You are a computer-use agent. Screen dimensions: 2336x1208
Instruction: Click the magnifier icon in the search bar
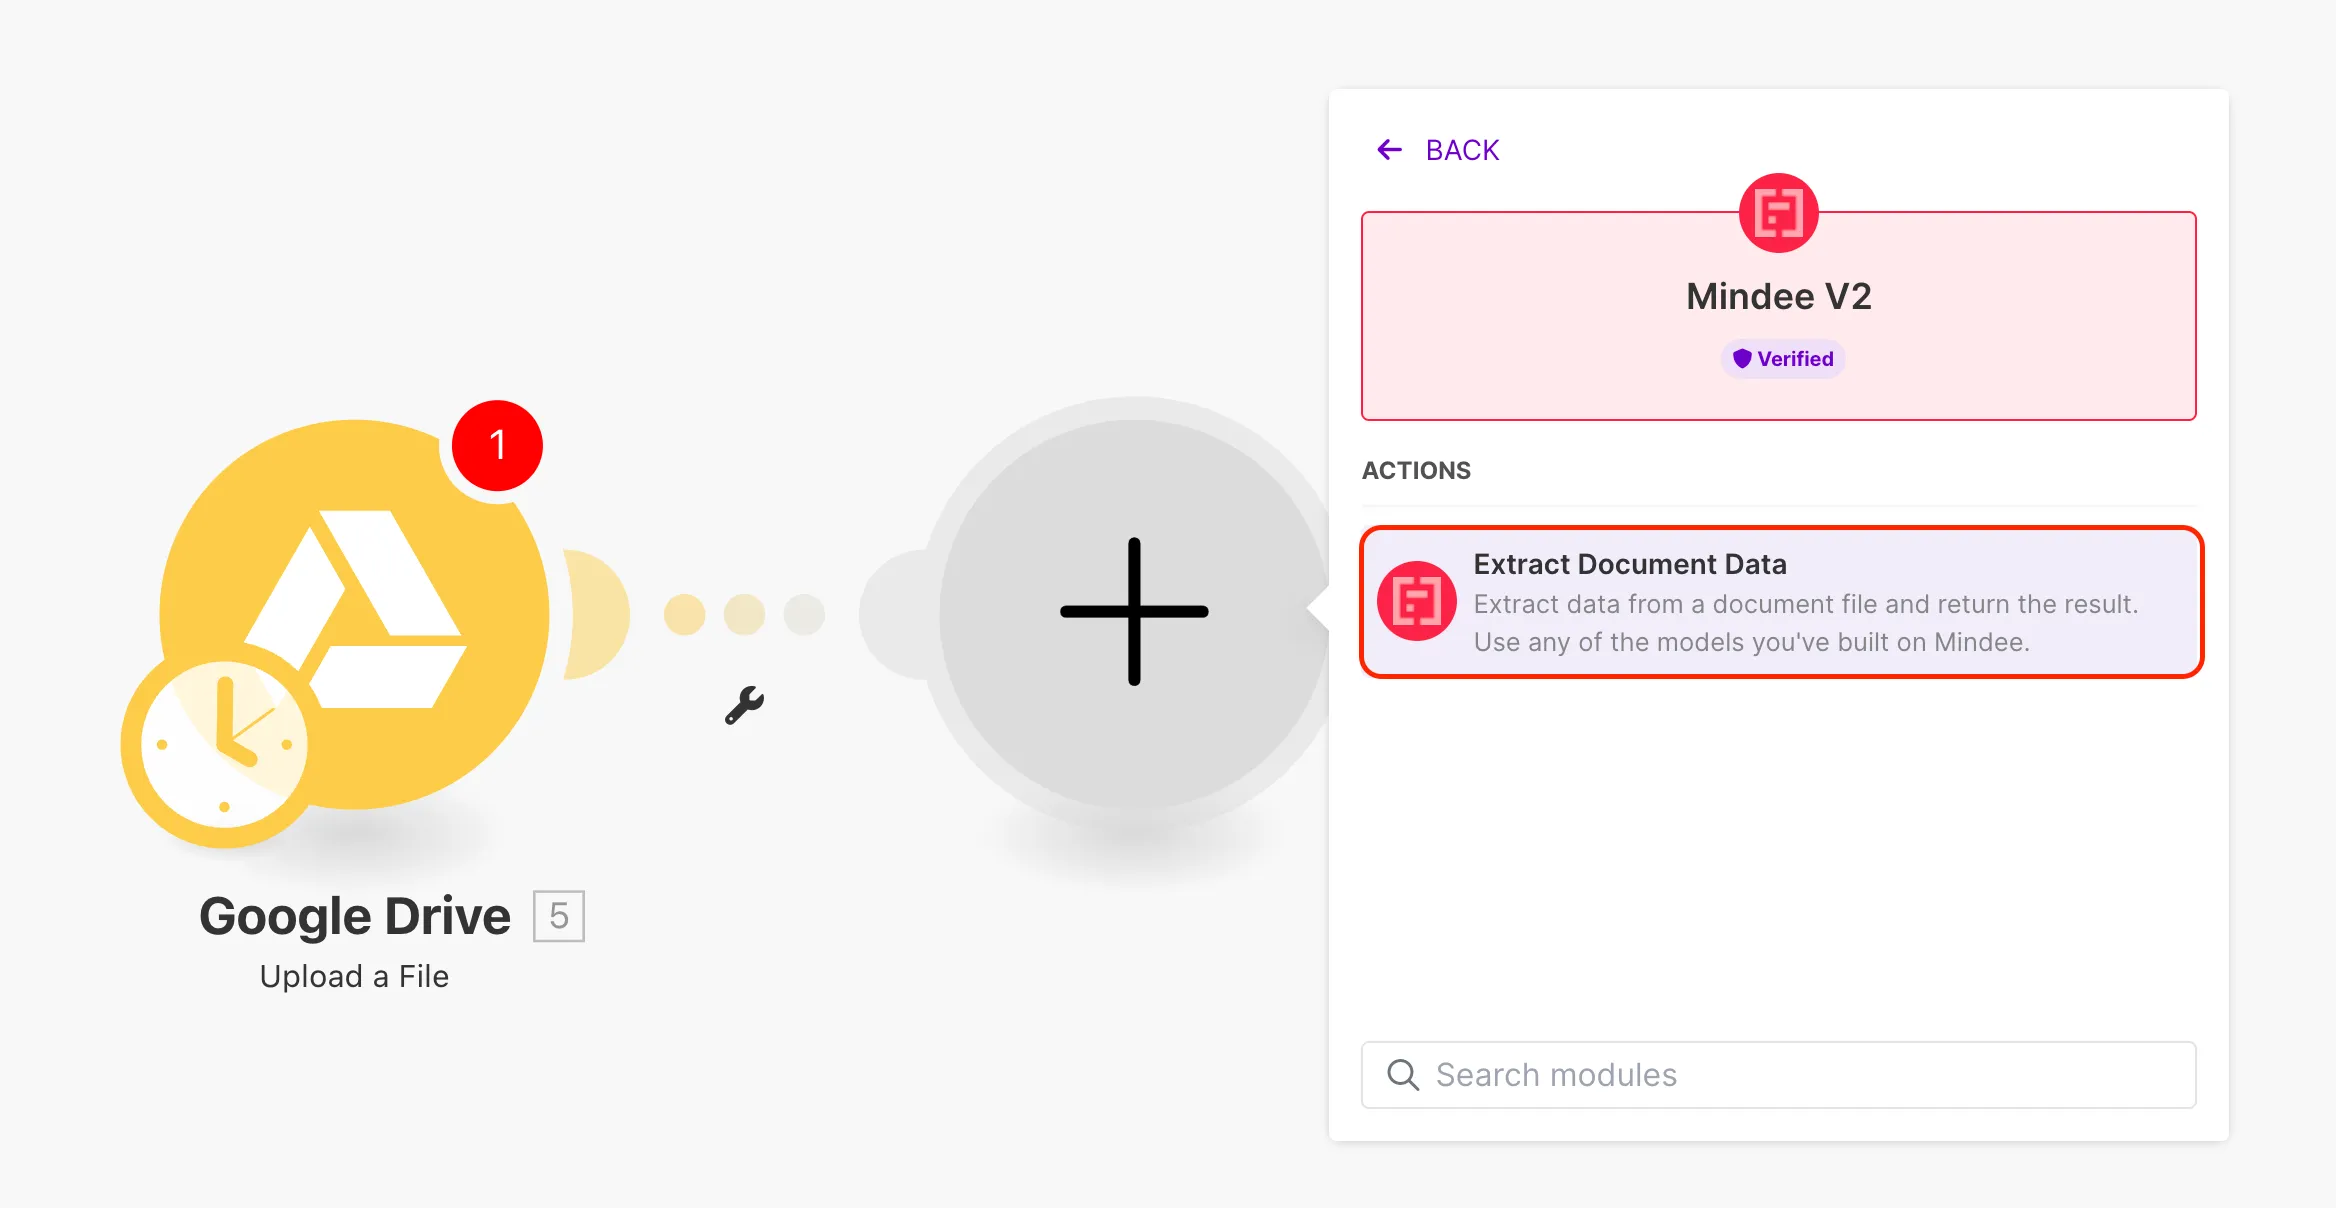[1403, 1074]
